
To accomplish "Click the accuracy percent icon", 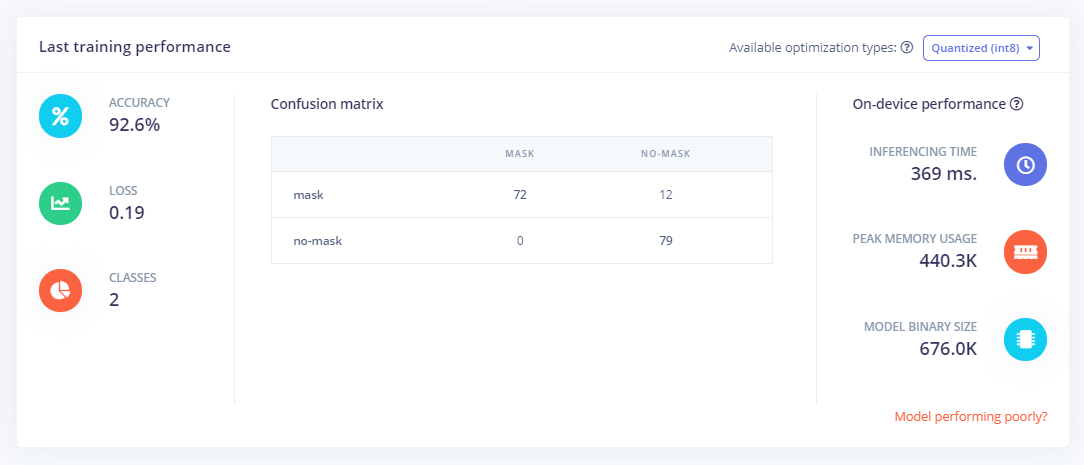I will 60,115.
